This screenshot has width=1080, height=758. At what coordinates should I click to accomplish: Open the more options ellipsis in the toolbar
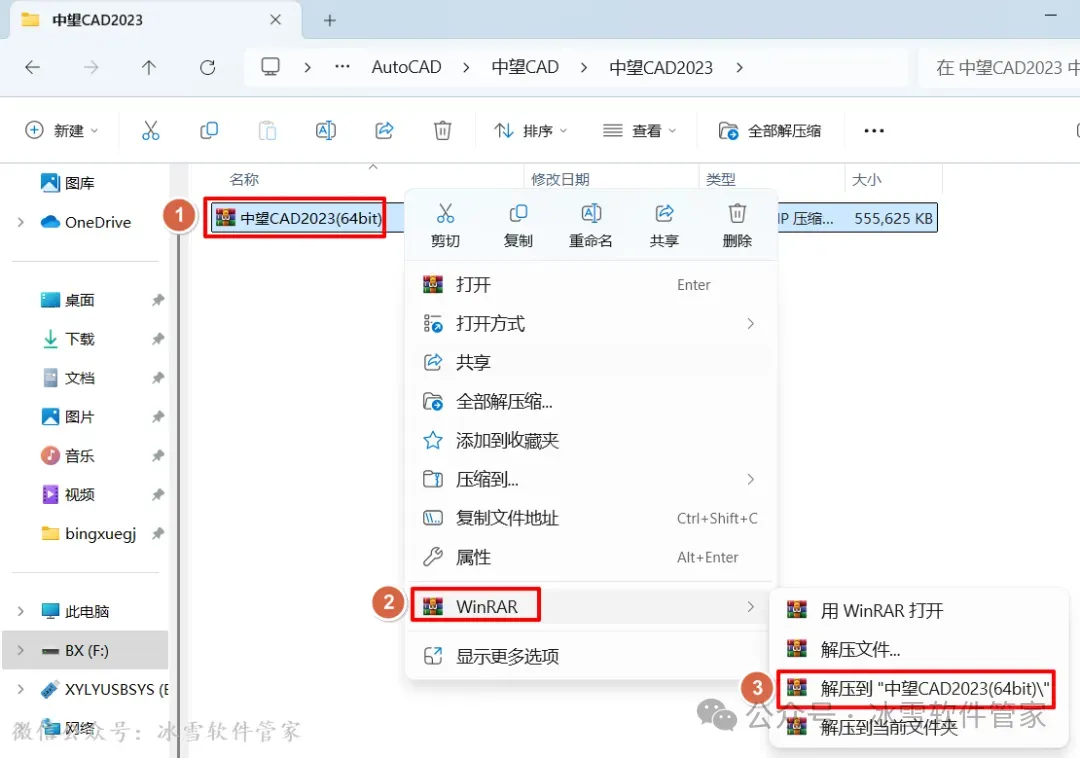(873, 130)
